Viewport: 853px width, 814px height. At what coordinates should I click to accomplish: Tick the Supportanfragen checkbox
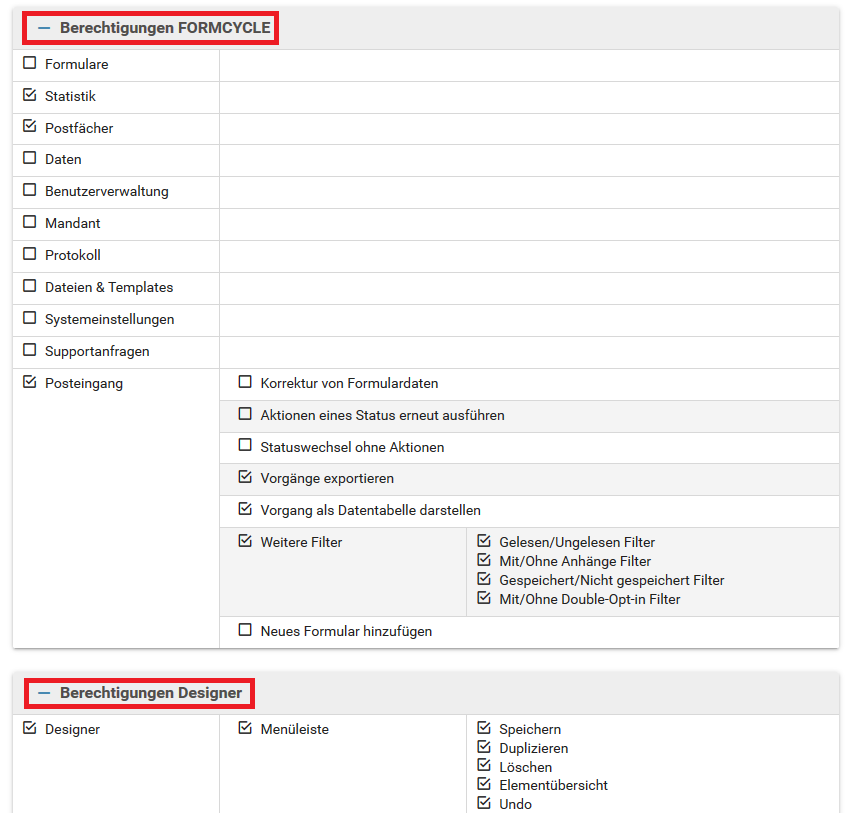click(x=29, y=350)
